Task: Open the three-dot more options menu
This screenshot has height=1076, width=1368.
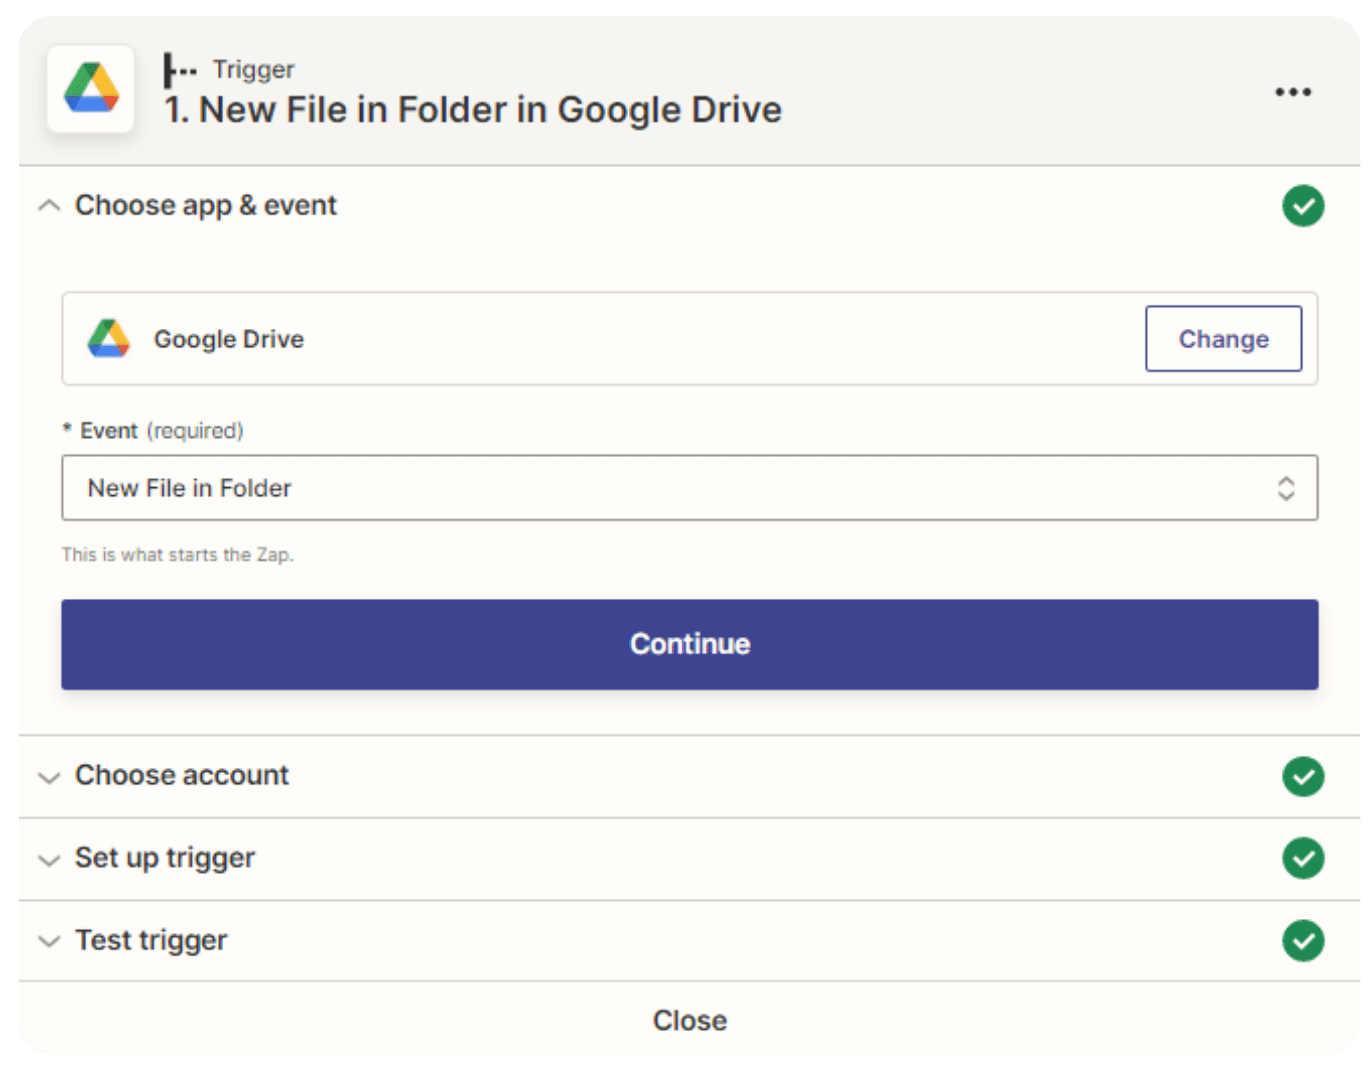Action: pos(1292,92)
